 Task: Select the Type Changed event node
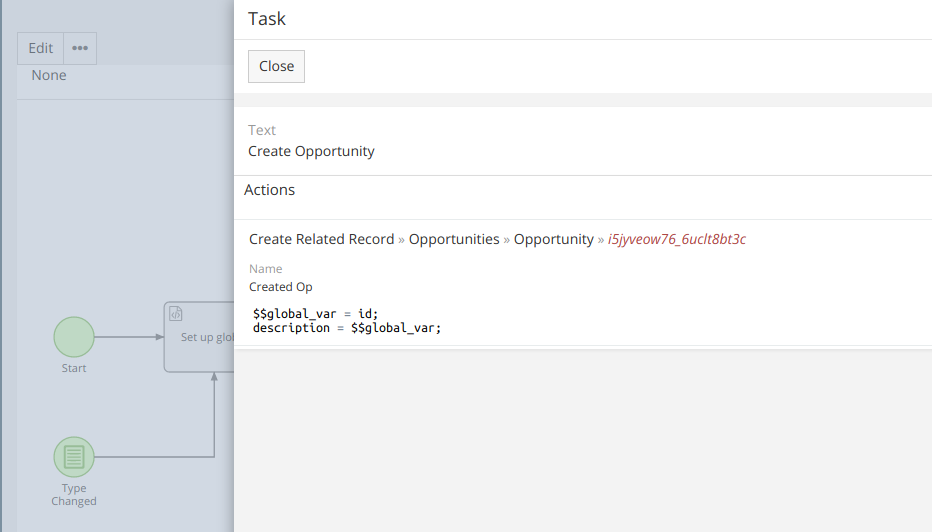[x=74, y=457]
